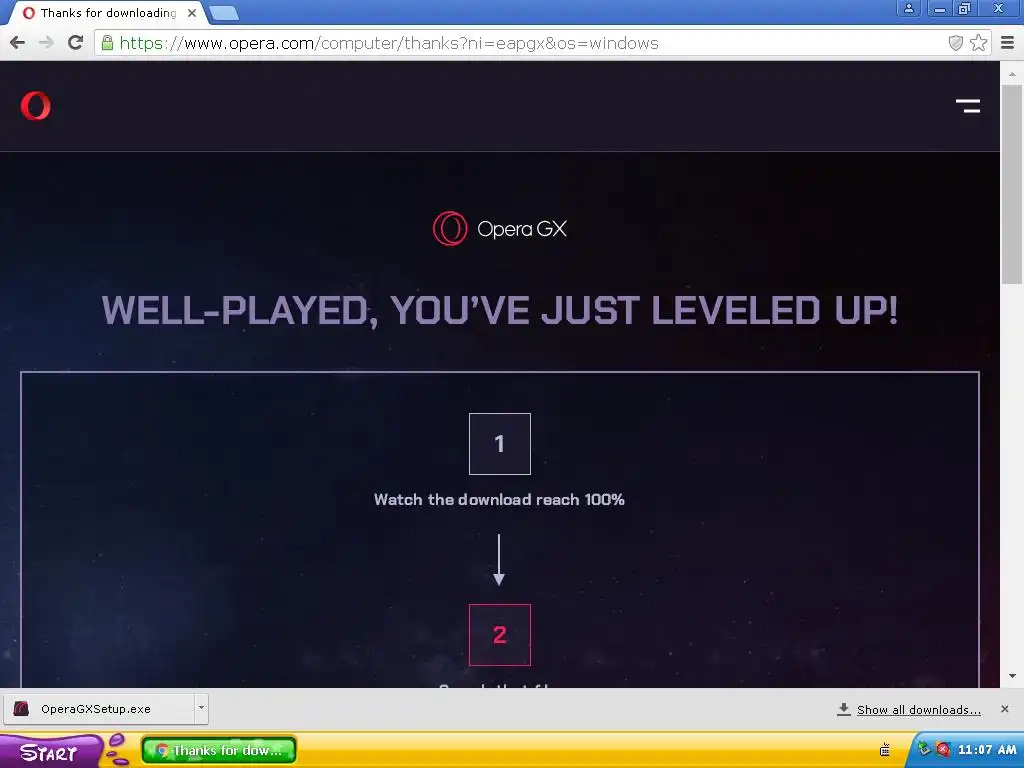Click the taskbar clock showing 11:07 AM
Image resolution: width=1024 pixels, height=768 pixels.
coord(987,750)
